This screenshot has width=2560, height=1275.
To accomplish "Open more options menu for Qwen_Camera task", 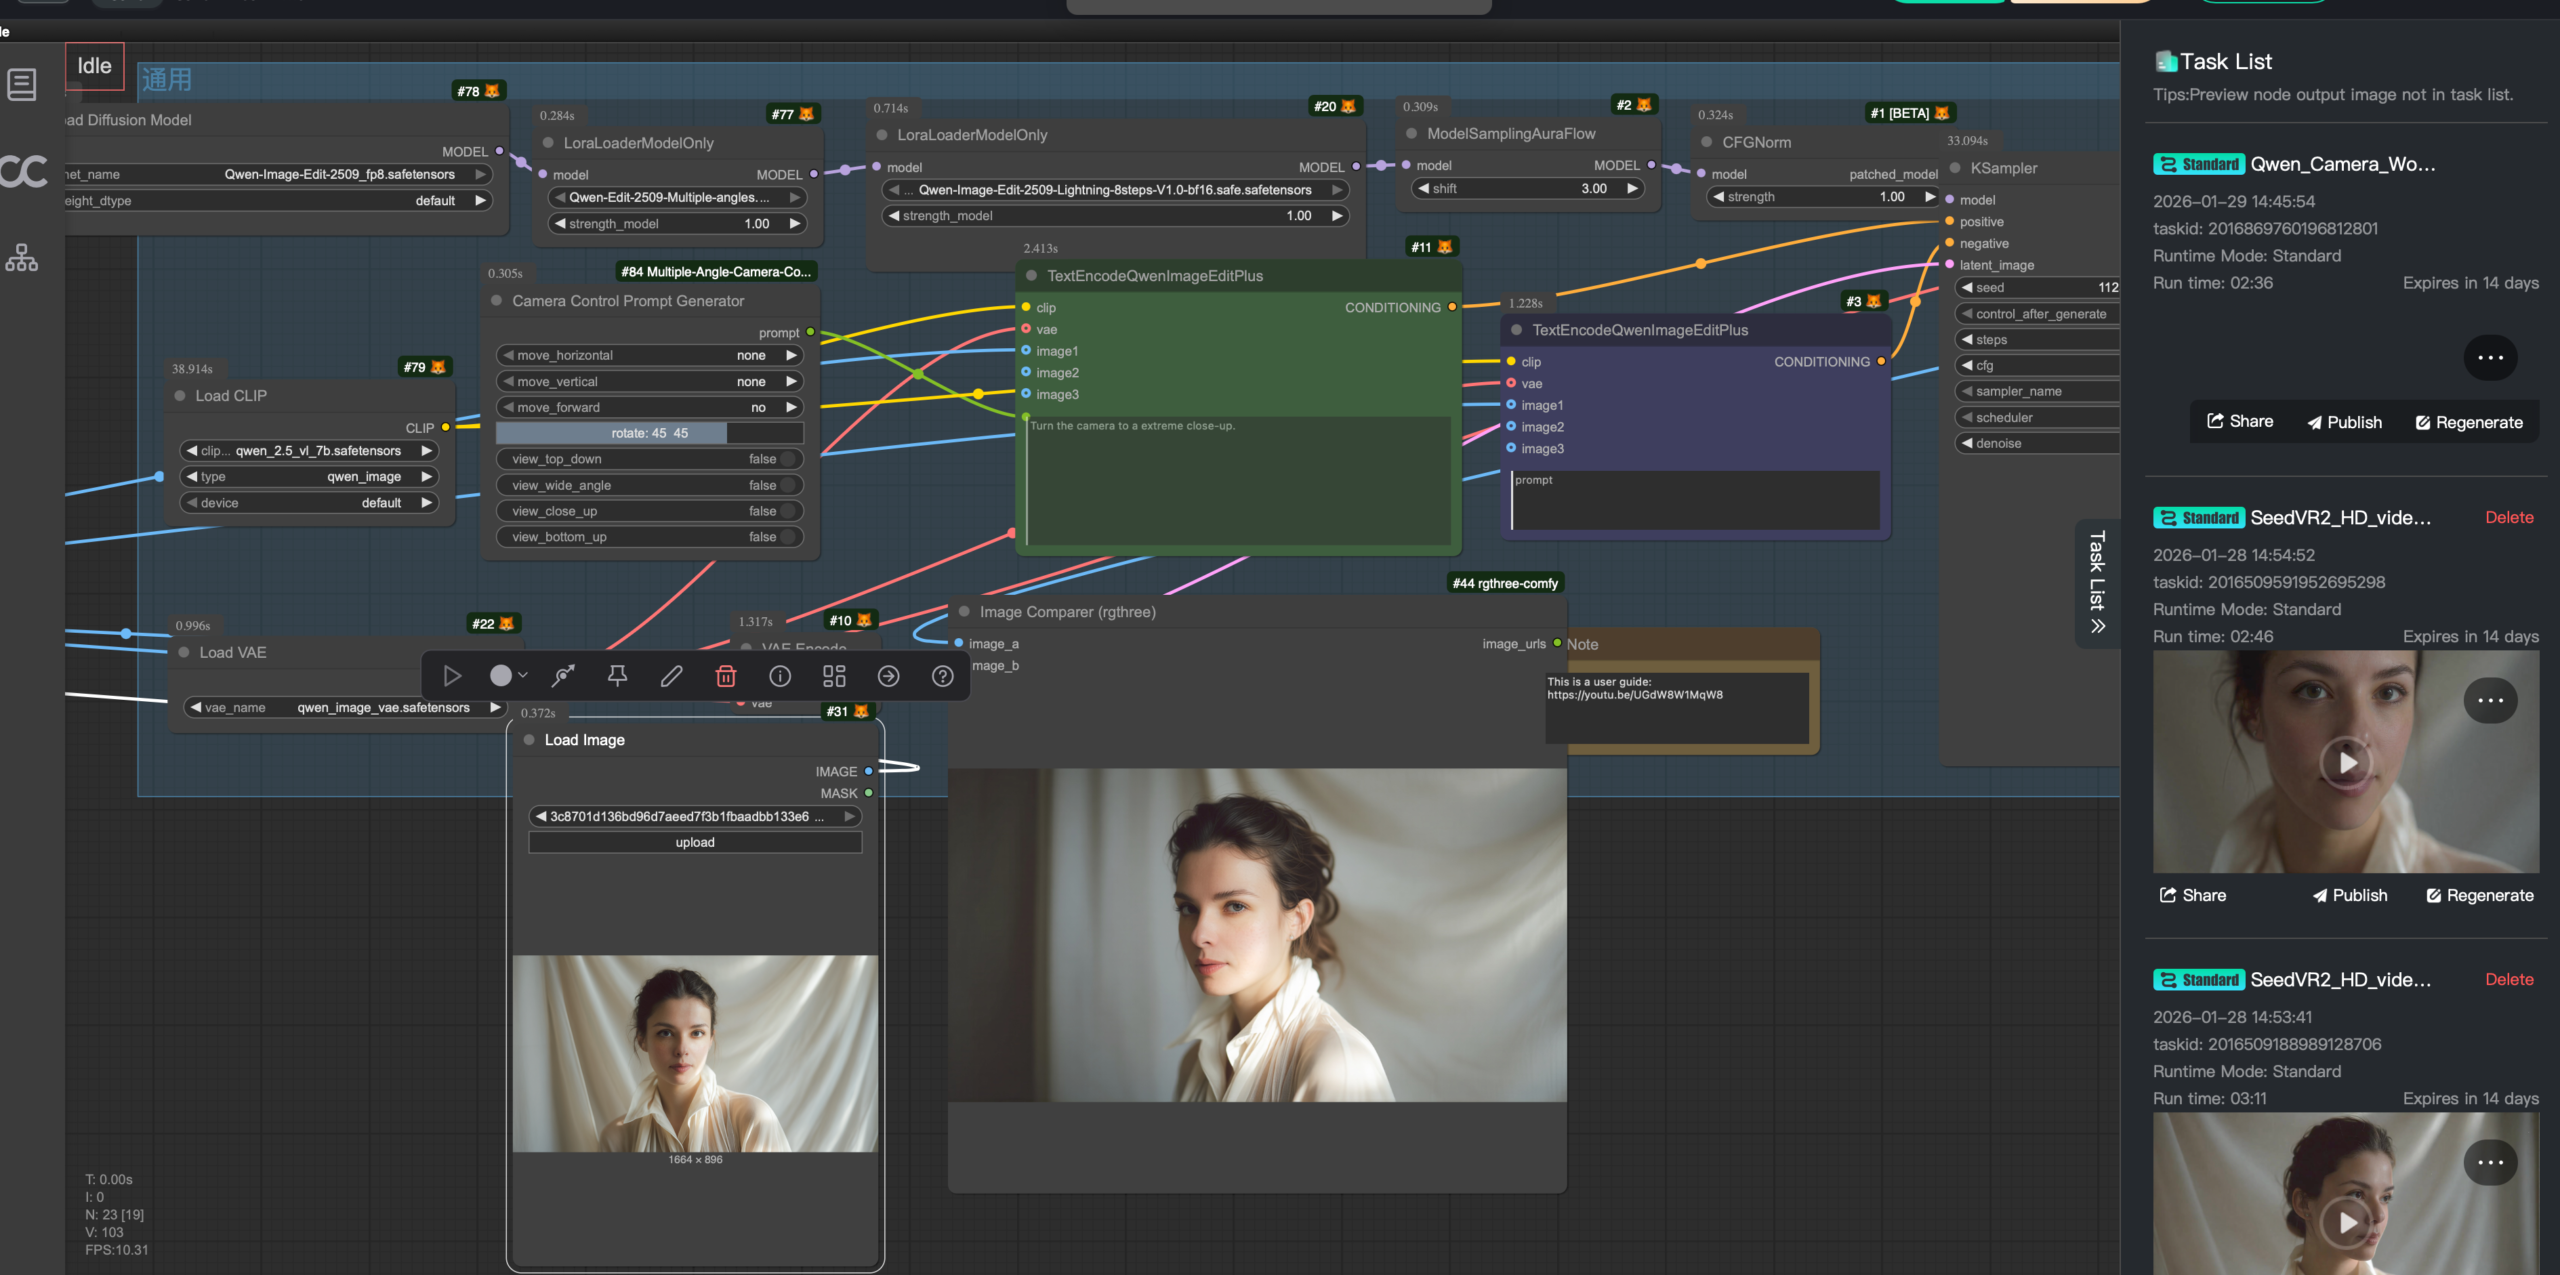I will [x=2489, y=358].
